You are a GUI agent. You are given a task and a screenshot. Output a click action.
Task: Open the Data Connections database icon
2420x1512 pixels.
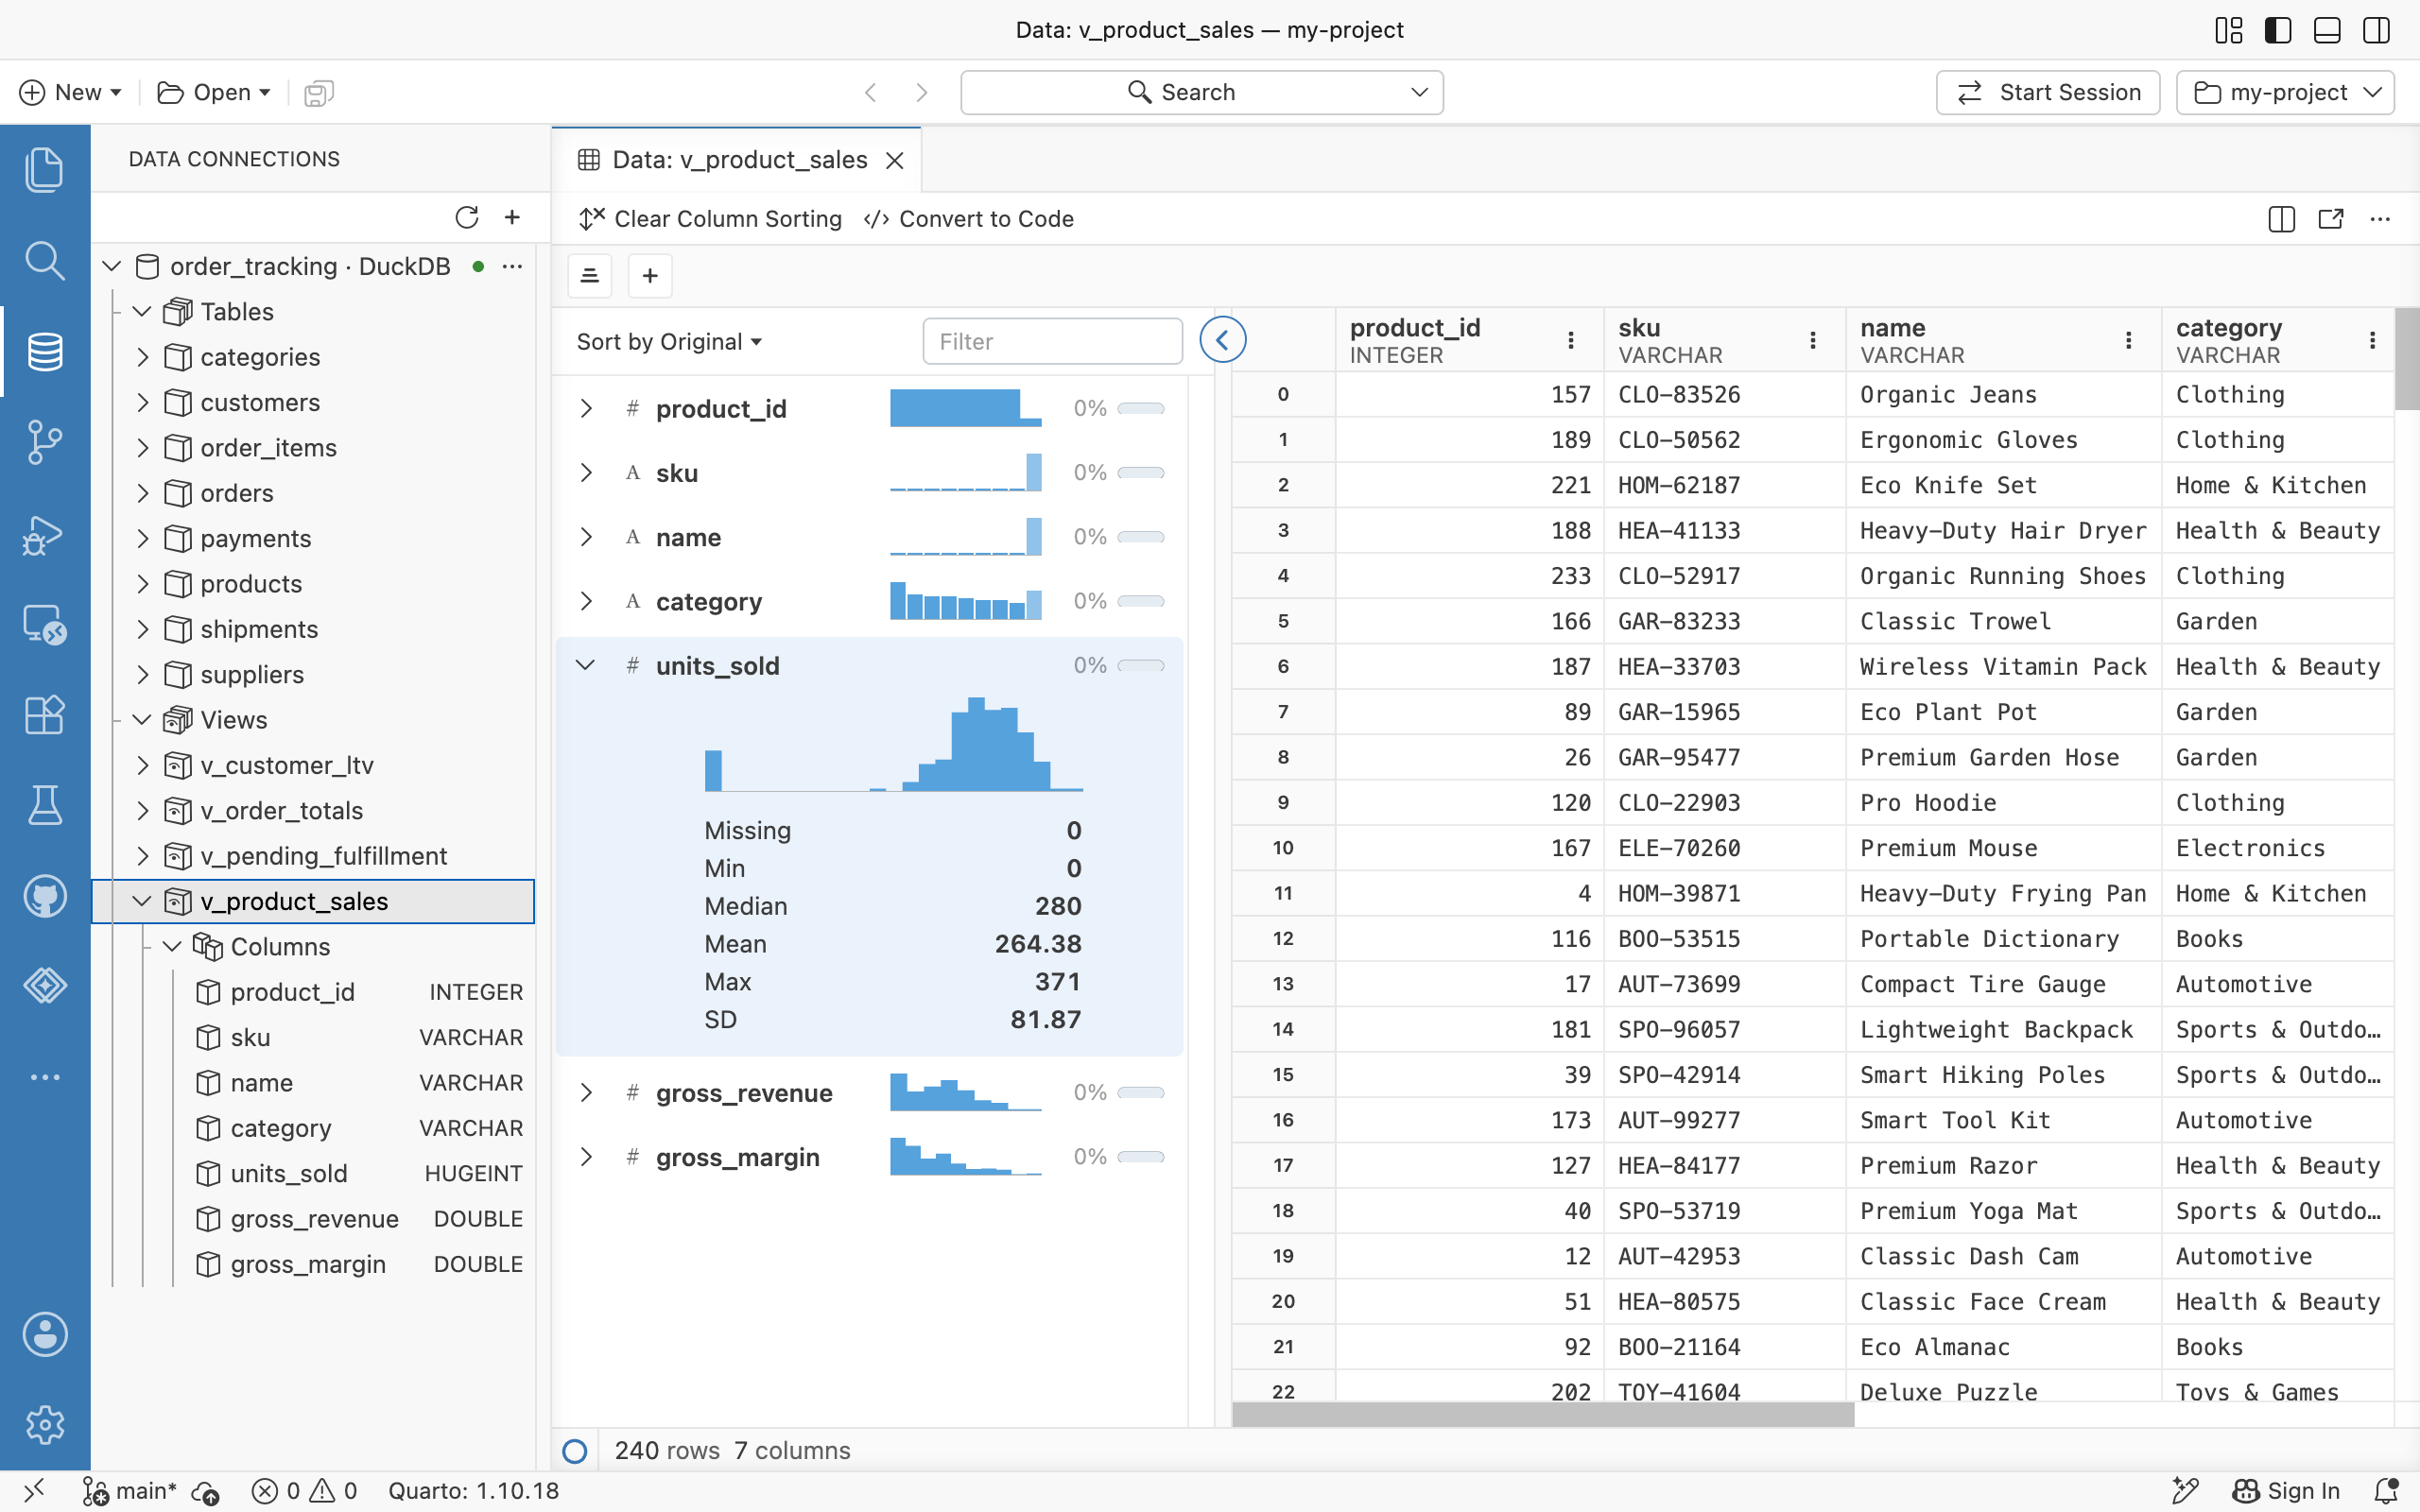45,351
